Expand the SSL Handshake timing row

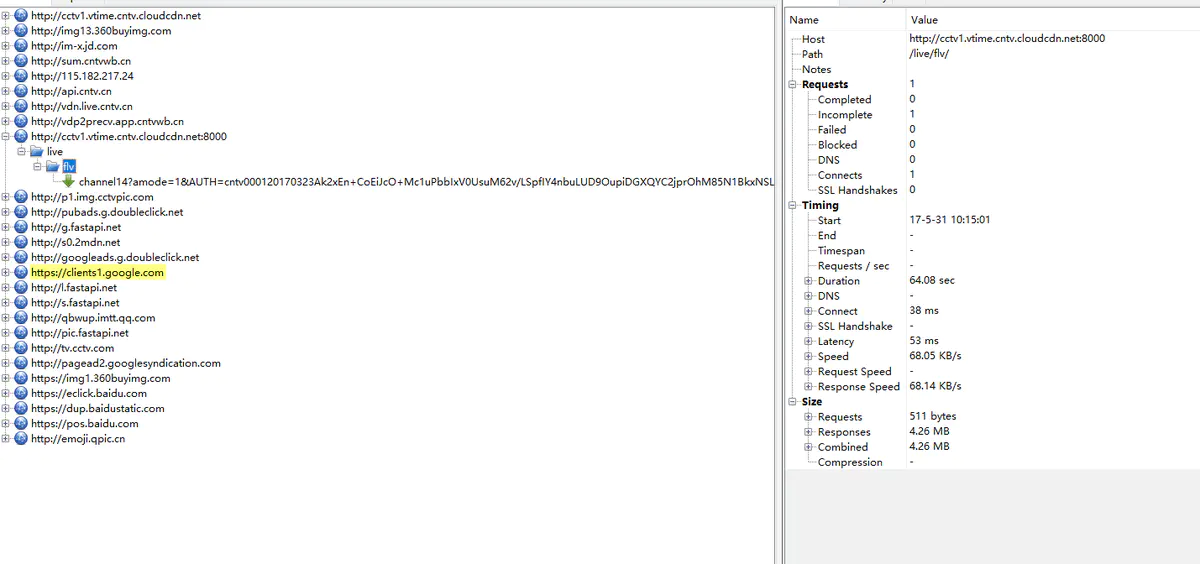[x=809, y=326]
